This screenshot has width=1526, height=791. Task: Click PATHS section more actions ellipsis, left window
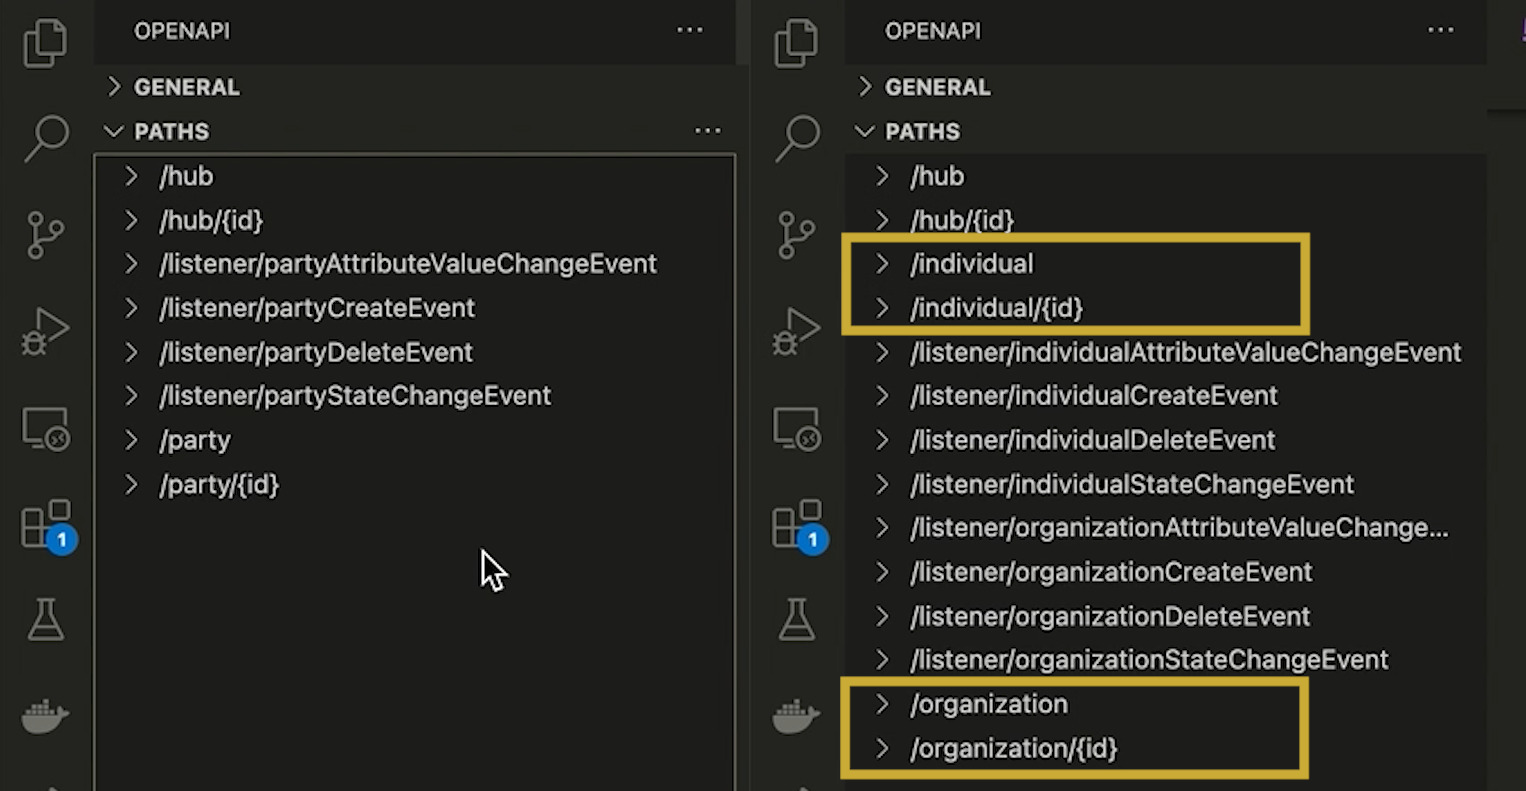(708, 131)
